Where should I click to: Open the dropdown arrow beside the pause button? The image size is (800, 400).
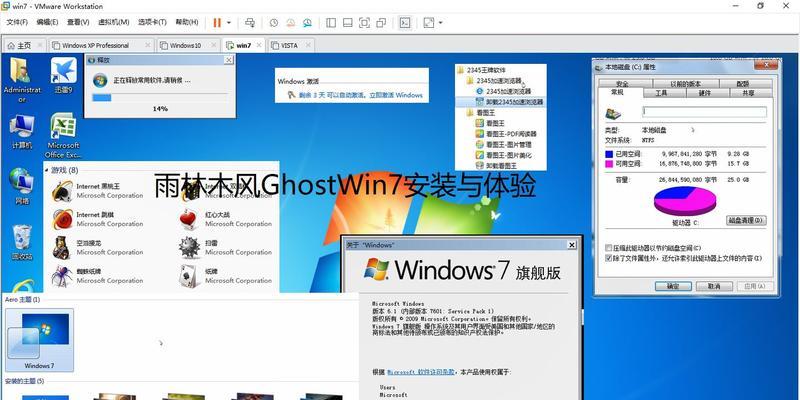tap(229, 22)
